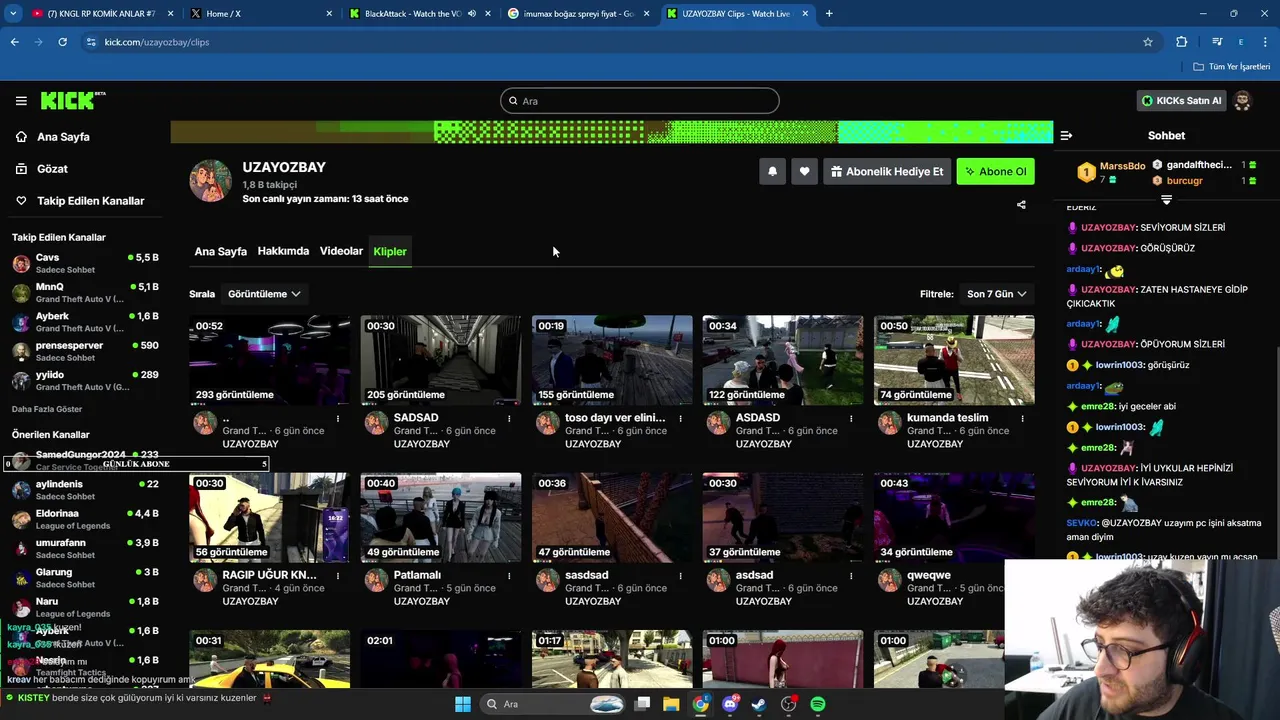
Task: Open options menu for toso dayı clip
Action: (x=680, y=419)
